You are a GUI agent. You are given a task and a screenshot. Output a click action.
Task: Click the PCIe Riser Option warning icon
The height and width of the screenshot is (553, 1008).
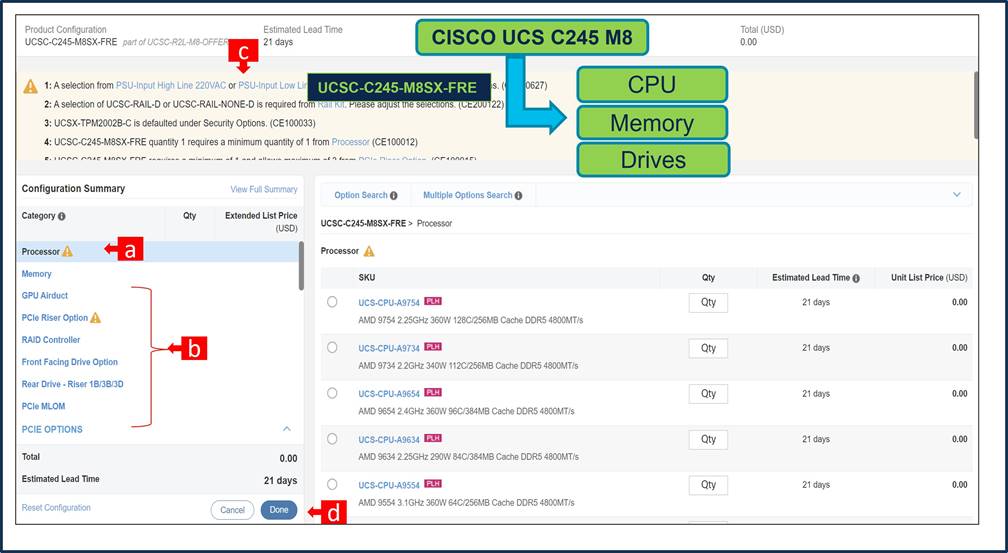point(96,318)
